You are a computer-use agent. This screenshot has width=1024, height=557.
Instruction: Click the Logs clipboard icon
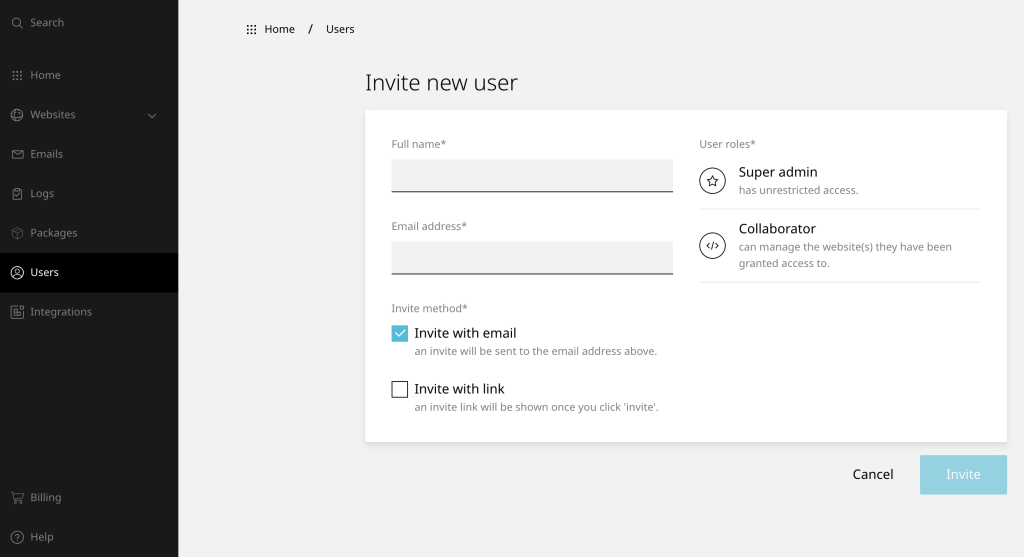pos(17,194)
